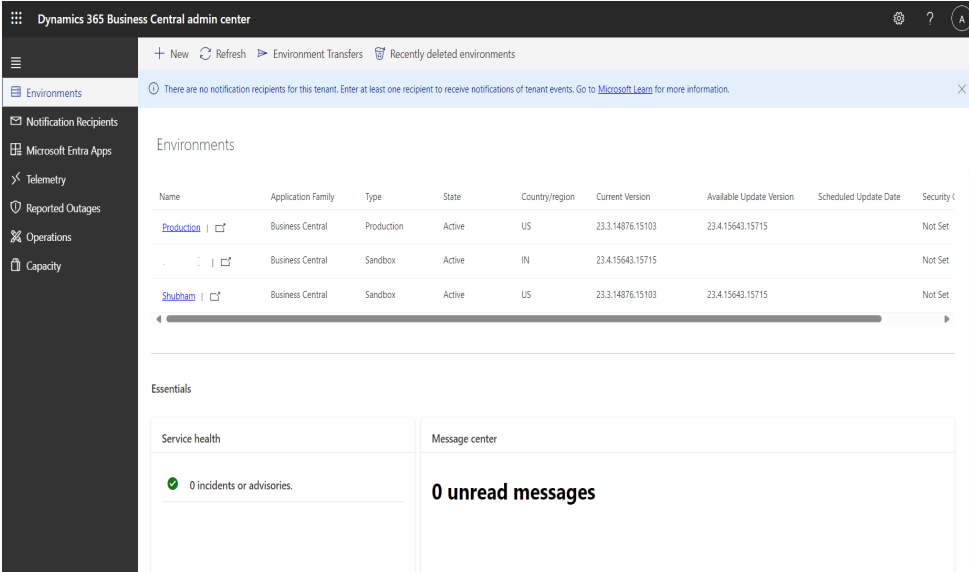The image size is (969, 572).
Task: Open the Production environment link
Action: pyautogui.click(x=181, y=227)
